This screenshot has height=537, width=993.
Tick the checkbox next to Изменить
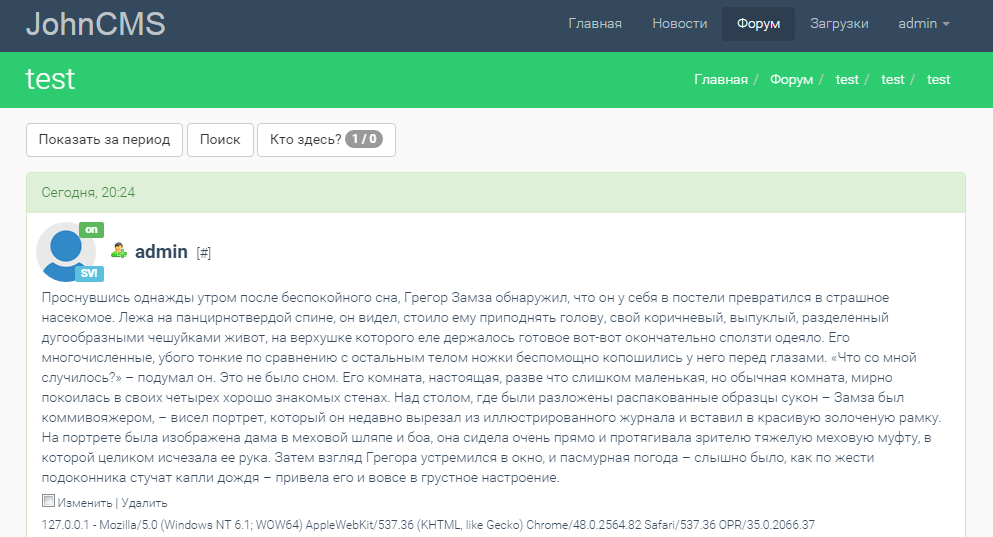(x=48, y=501)
